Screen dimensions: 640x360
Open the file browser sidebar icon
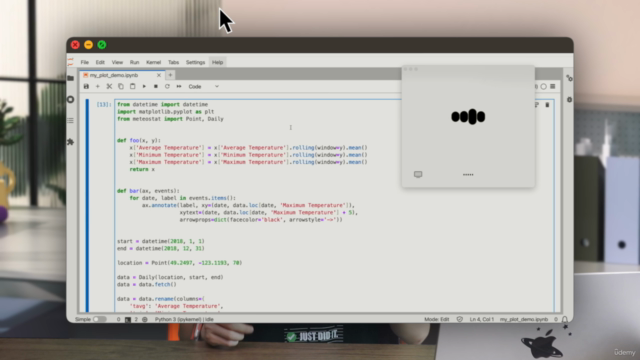71,78
